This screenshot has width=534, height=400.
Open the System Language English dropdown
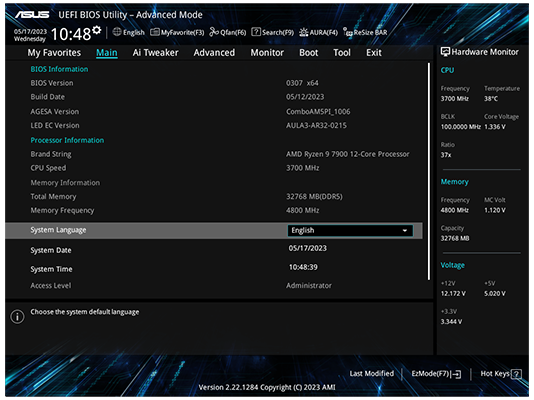pyautogui.click(x=350, y=230)
